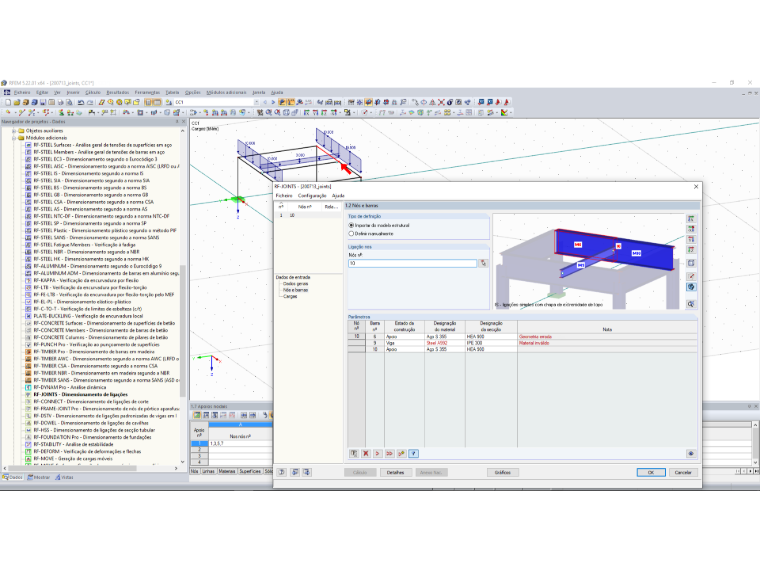This screenshot has width=760, height=570.
Task: Click the navigator scrollbar down arrow
Action: (x=183, y=462)
